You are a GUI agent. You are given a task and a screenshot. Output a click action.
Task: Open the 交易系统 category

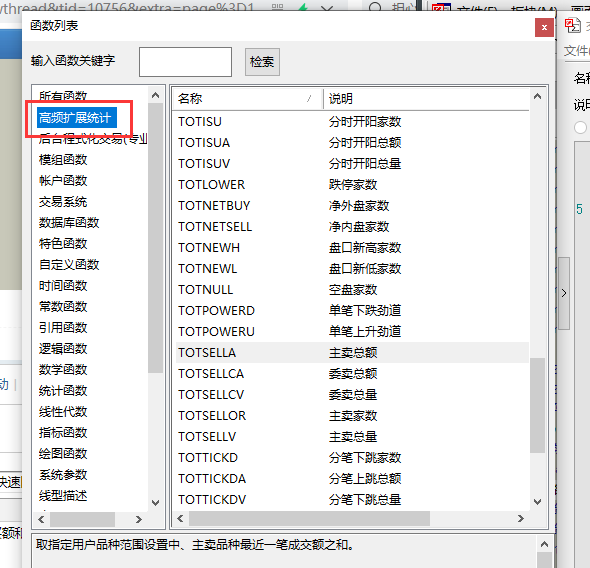[x=63, y=202]
